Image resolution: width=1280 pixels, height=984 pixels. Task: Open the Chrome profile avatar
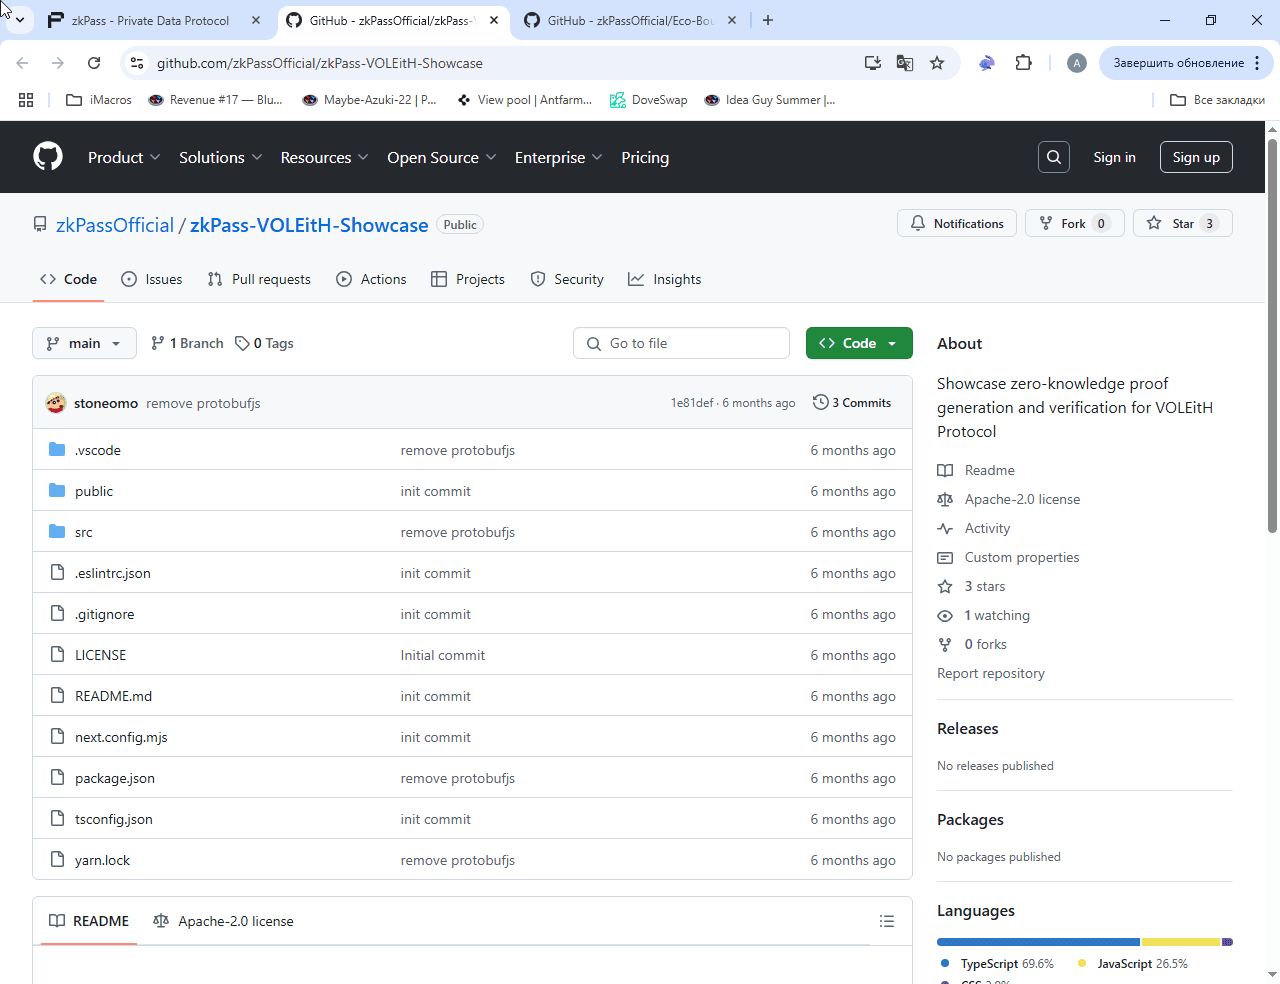[1077, 63]
